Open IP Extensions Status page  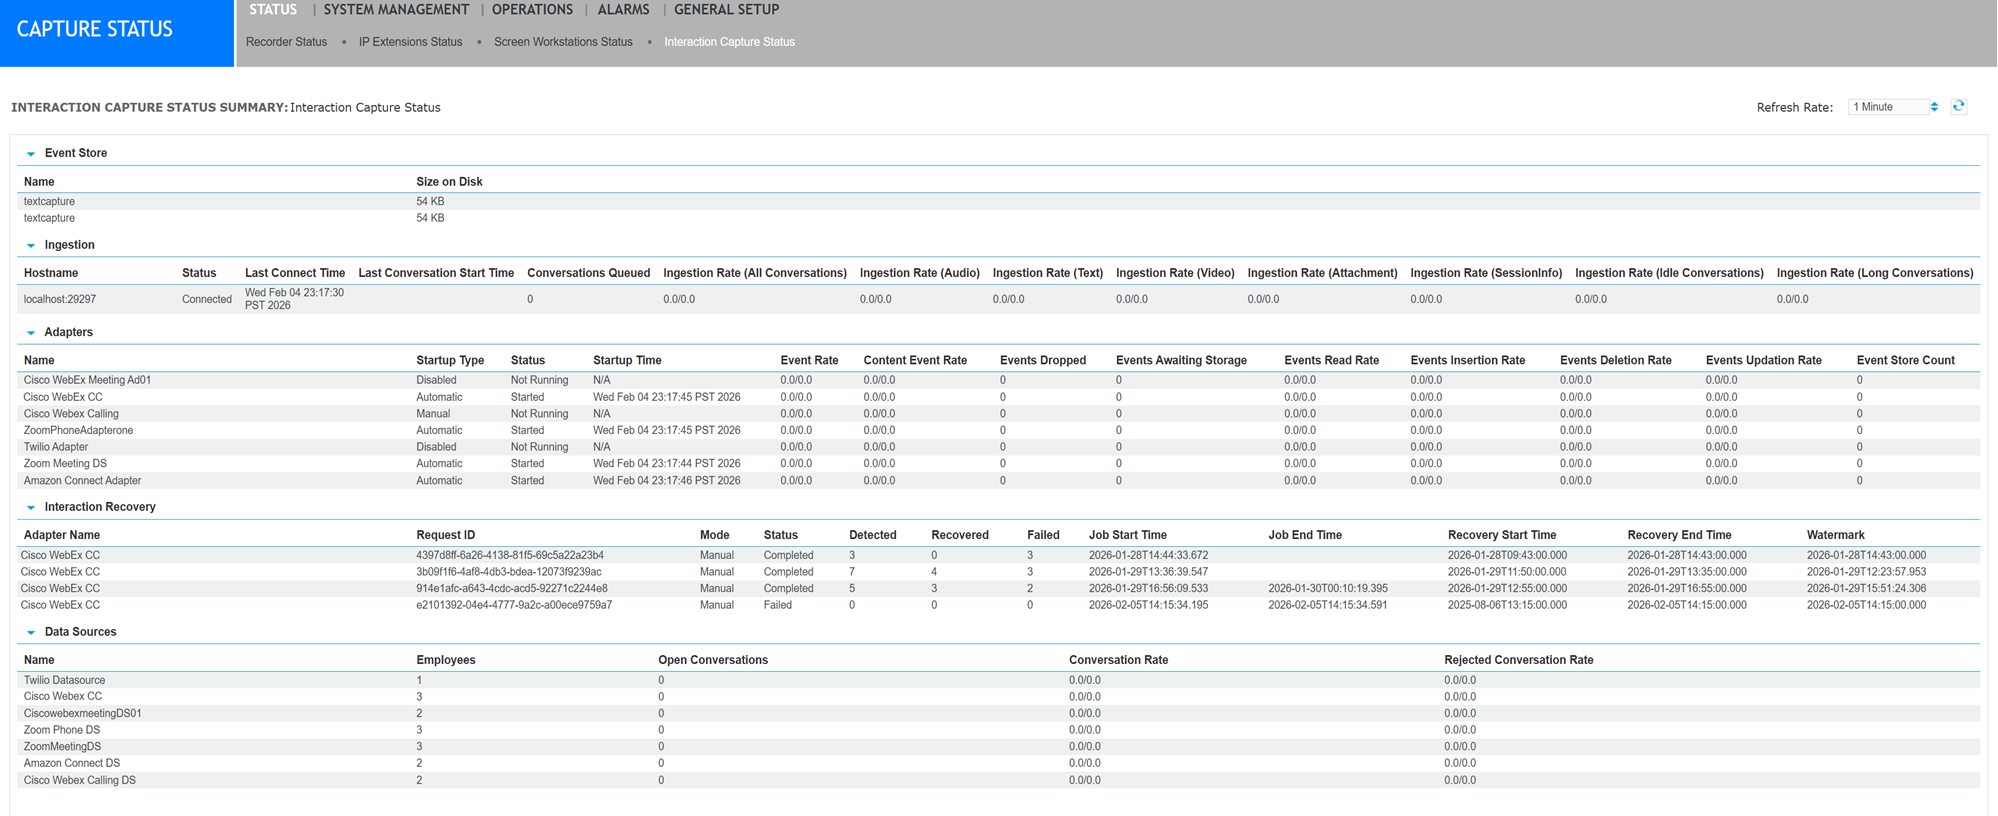point(410,42)
